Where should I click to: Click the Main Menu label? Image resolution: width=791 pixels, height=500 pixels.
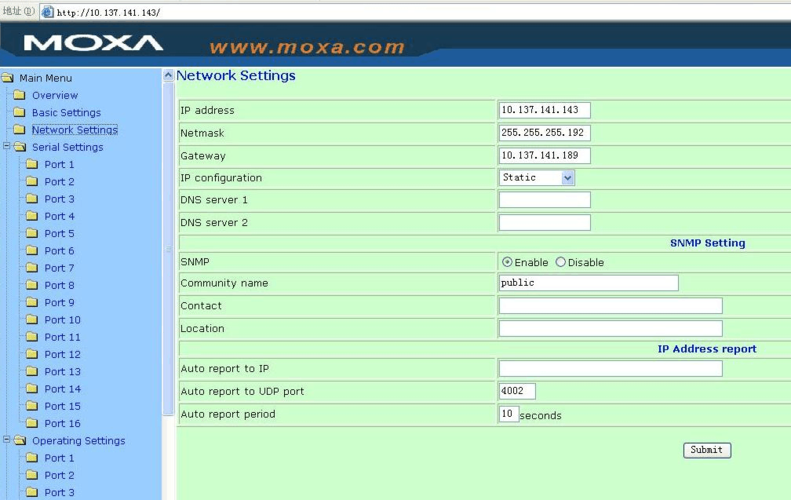45,78
